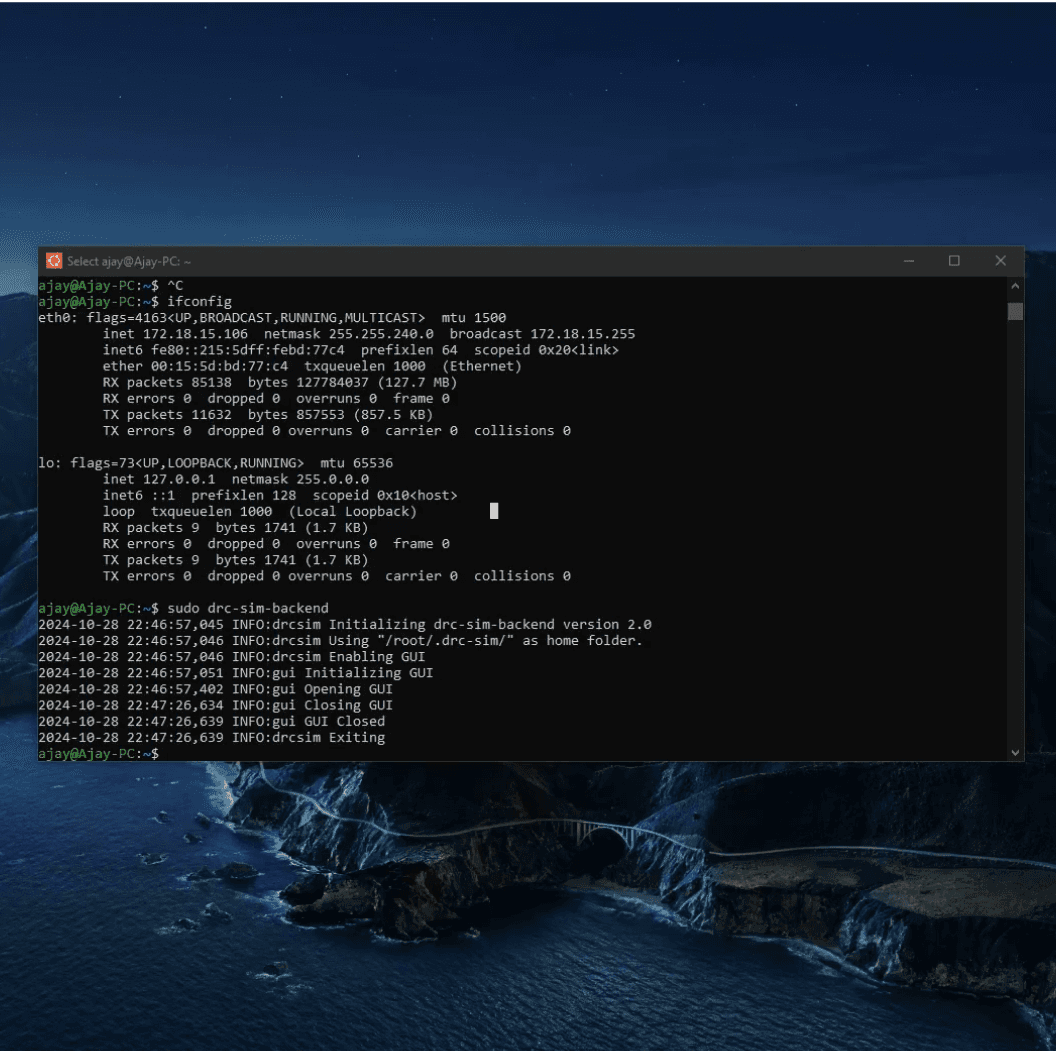Click '(857.5 KB)' TX bytes value

(x=393, y=415)
